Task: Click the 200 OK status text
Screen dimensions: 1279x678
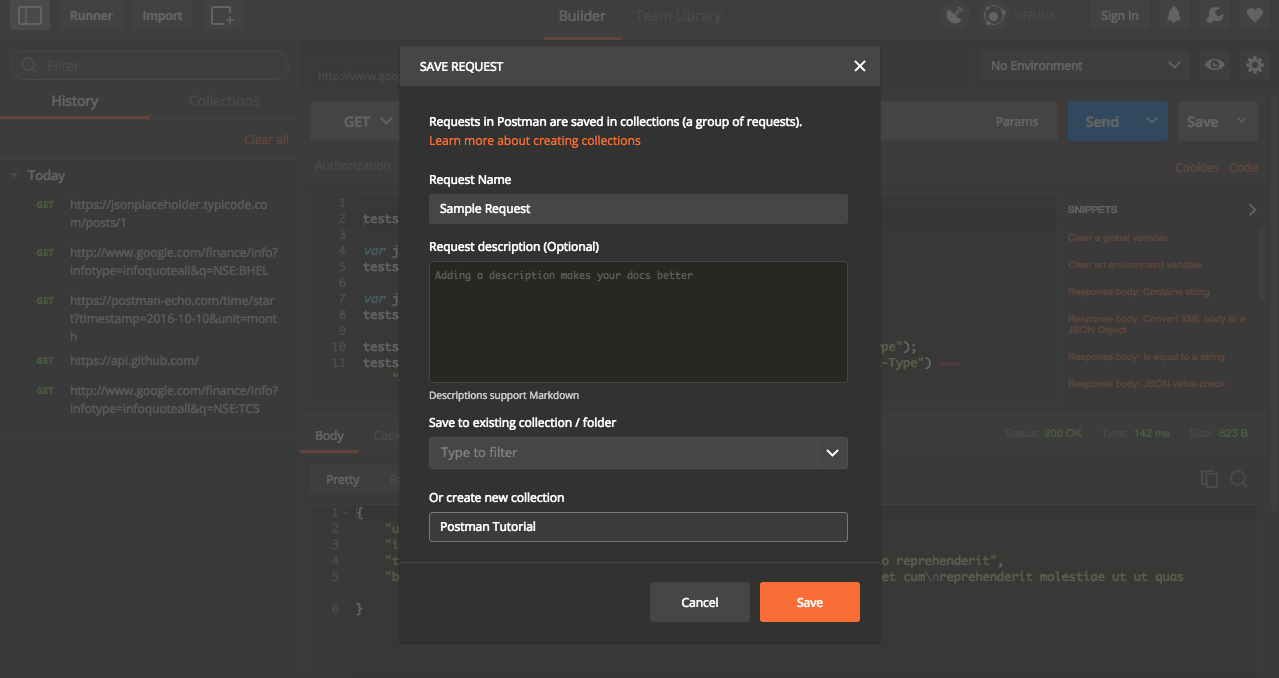Action: 1064,434
